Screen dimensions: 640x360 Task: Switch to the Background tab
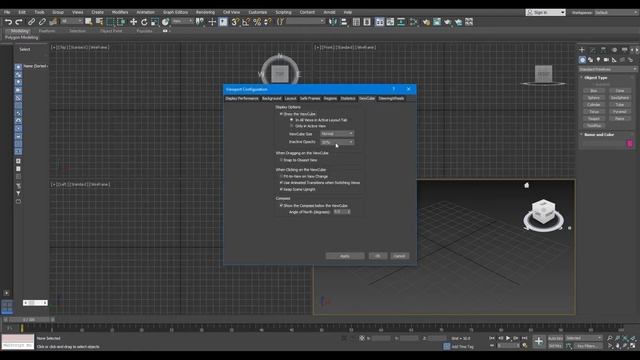click(x=271, y=98)
